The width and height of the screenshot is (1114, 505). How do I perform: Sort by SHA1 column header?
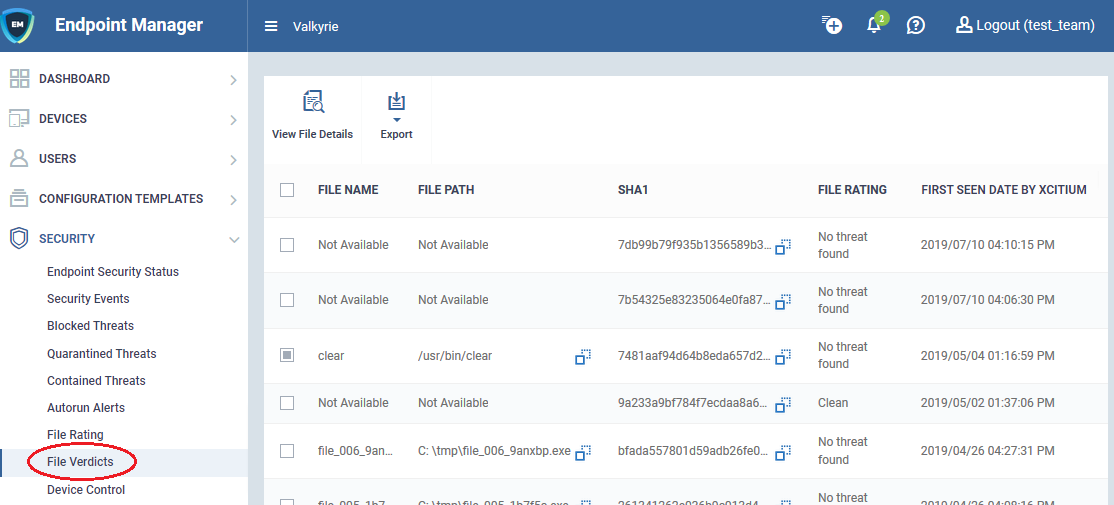632,190
